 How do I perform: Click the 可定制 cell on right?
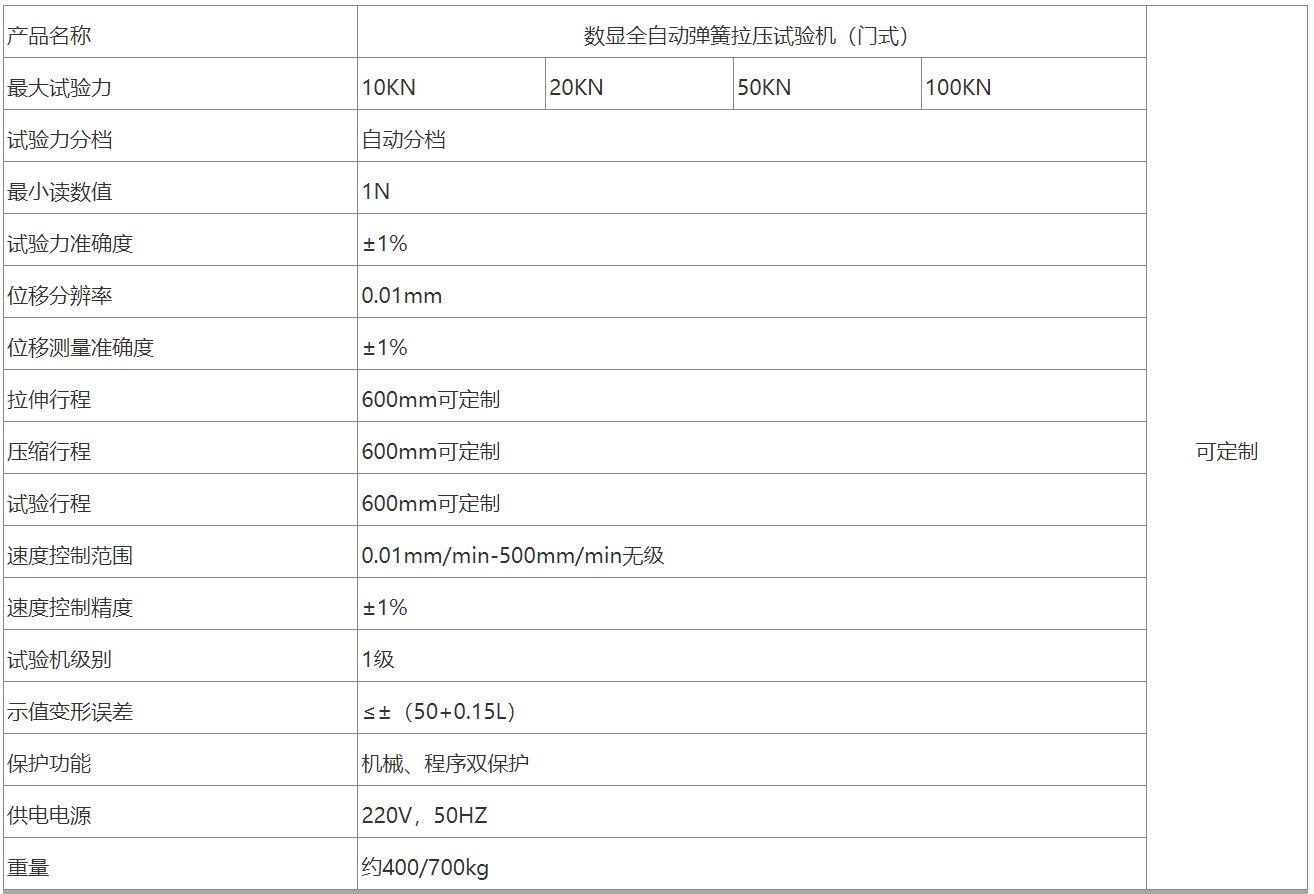click(1226, 452)
